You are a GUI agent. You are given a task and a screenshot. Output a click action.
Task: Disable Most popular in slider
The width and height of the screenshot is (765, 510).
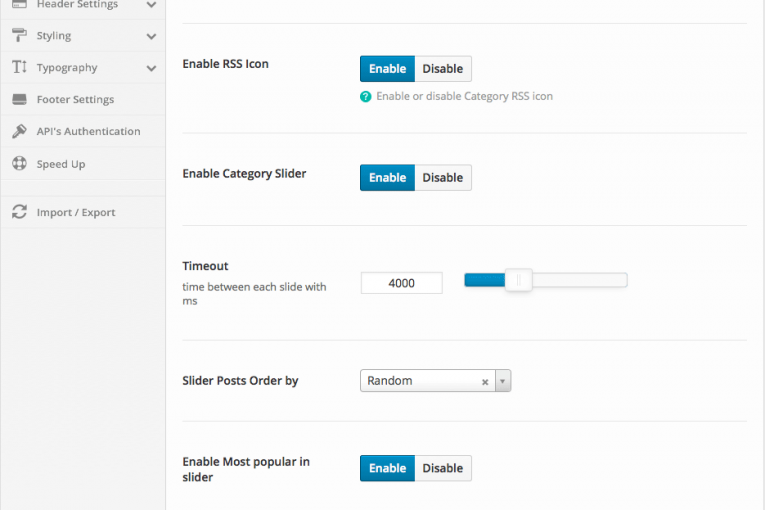[443, 468]
